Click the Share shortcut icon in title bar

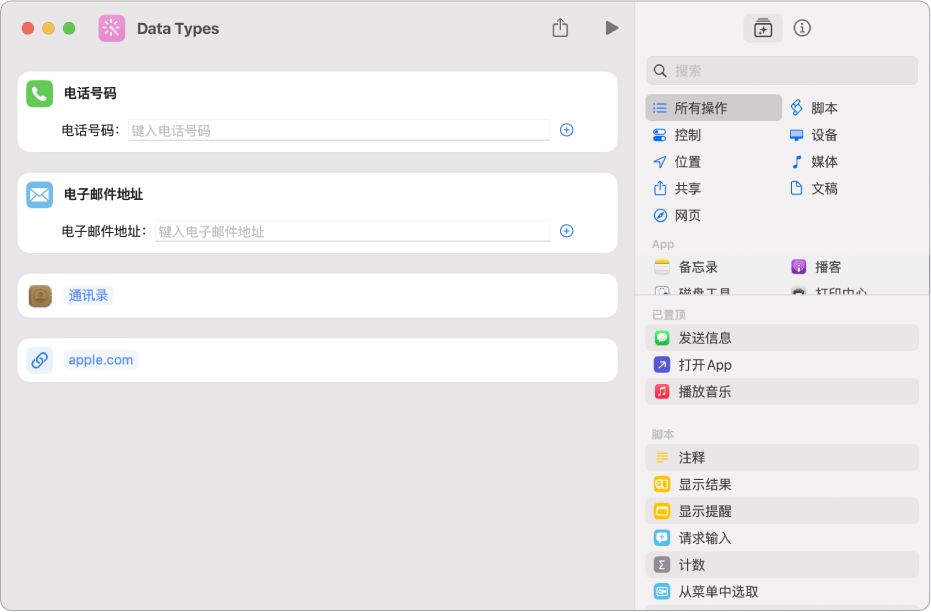560,28
